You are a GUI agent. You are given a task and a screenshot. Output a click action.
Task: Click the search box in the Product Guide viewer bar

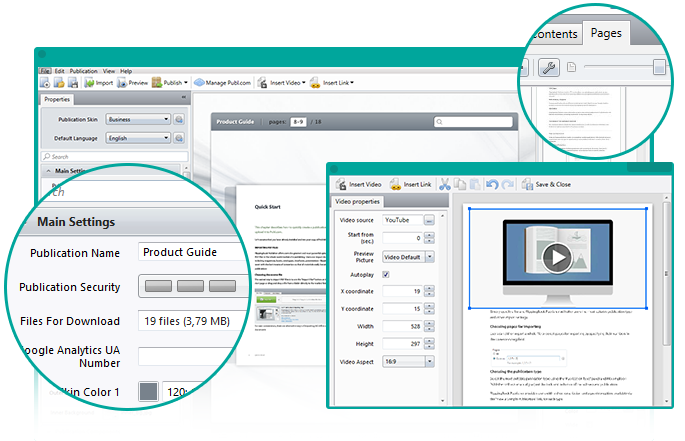(x=473, y=122)
